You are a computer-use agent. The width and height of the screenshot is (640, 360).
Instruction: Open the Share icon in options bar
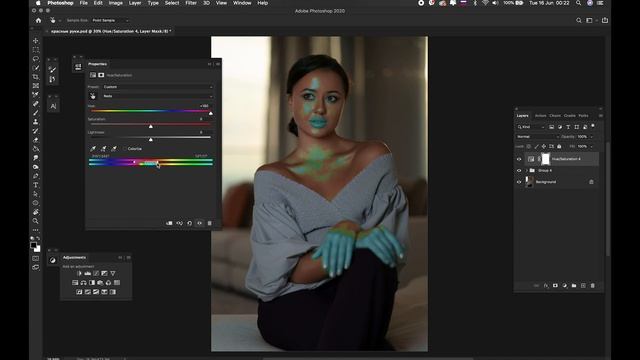605,20
